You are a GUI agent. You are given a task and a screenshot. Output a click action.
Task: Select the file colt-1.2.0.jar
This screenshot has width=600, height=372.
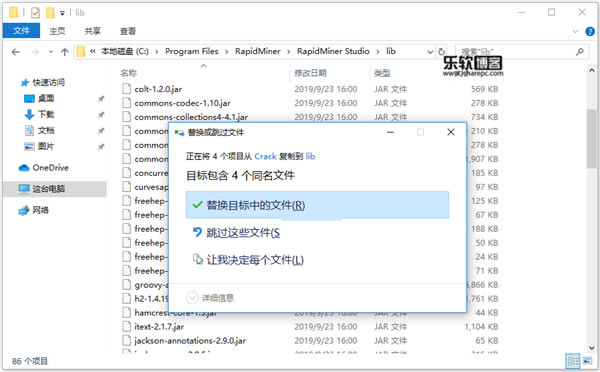pyautogui.click(x=158, y=89)
